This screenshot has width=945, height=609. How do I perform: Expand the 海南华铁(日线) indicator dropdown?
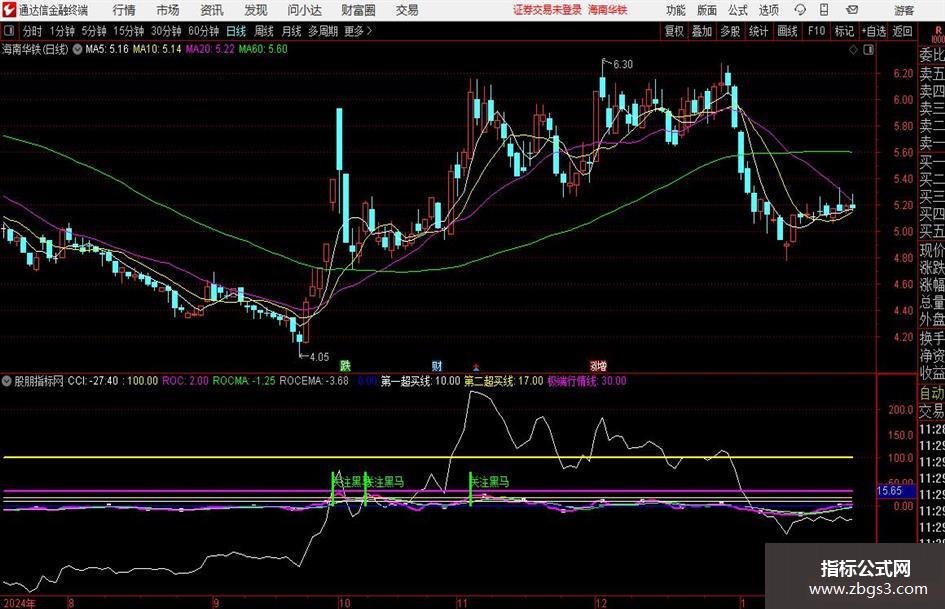(x=77, y=49)
